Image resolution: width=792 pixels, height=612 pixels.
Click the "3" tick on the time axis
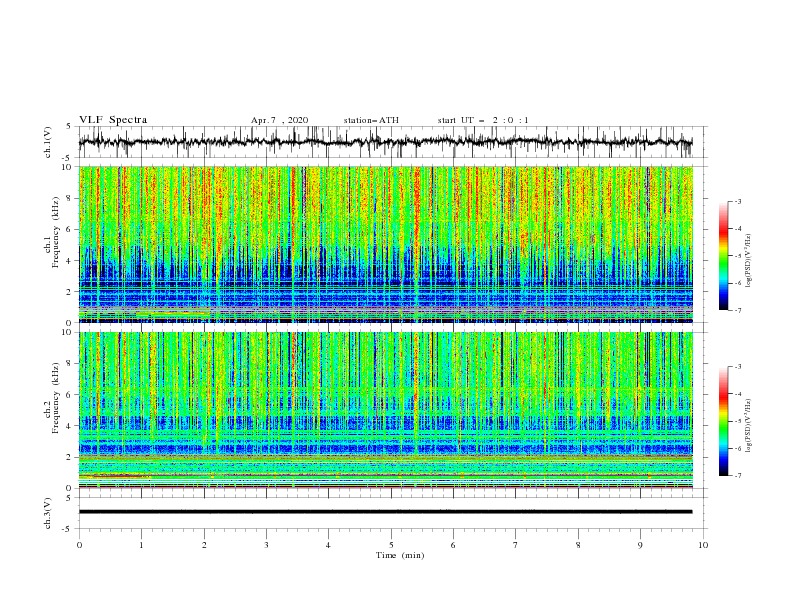click(x=266, y=545)
